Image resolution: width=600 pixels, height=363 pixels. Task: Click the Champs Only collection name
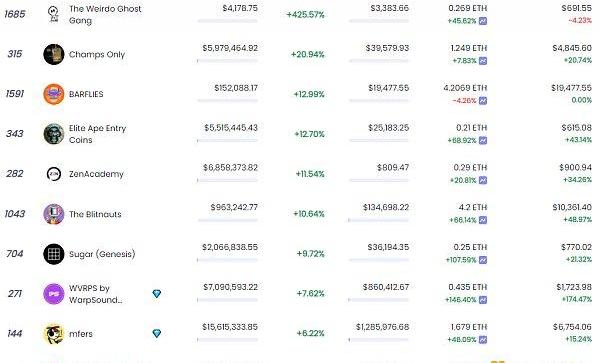pos(97,54)
